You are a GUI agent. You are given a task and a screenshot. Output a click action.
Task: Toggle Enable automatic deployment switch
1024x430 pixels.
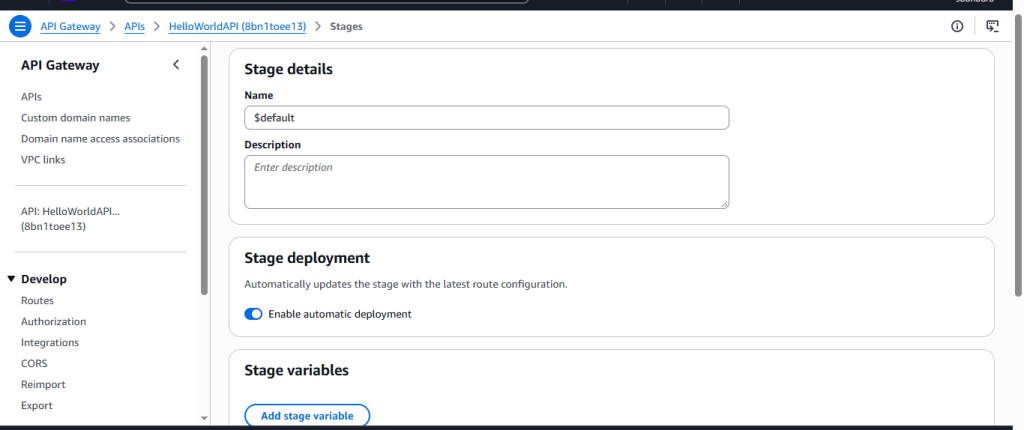coord(253,314)
